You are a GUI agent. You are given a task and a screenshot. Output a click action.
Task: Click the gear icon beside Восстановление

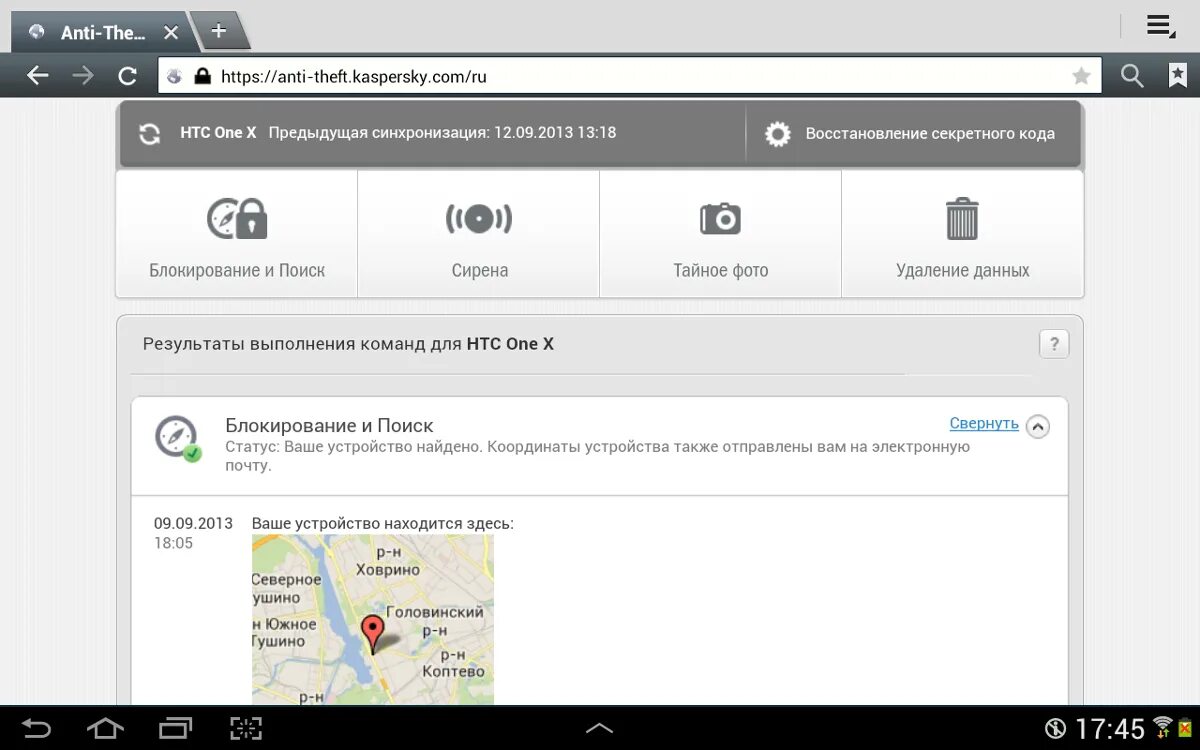pyautogui.click(x=778, y=134)
